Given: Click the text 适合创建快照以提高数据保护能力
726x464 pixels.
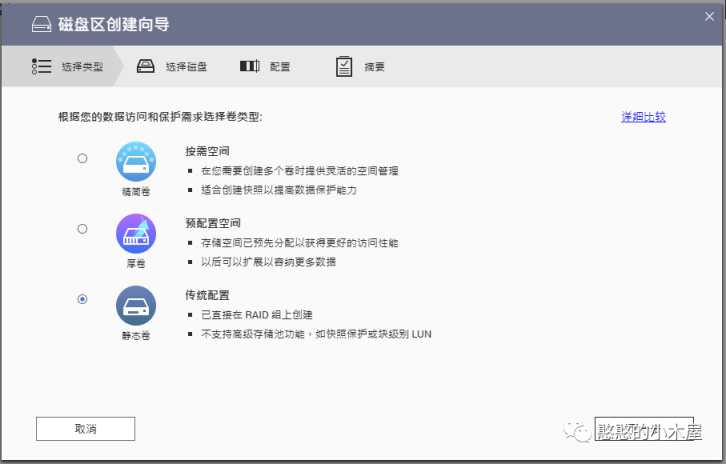Looking at the screenshot, I should point(279,190).
